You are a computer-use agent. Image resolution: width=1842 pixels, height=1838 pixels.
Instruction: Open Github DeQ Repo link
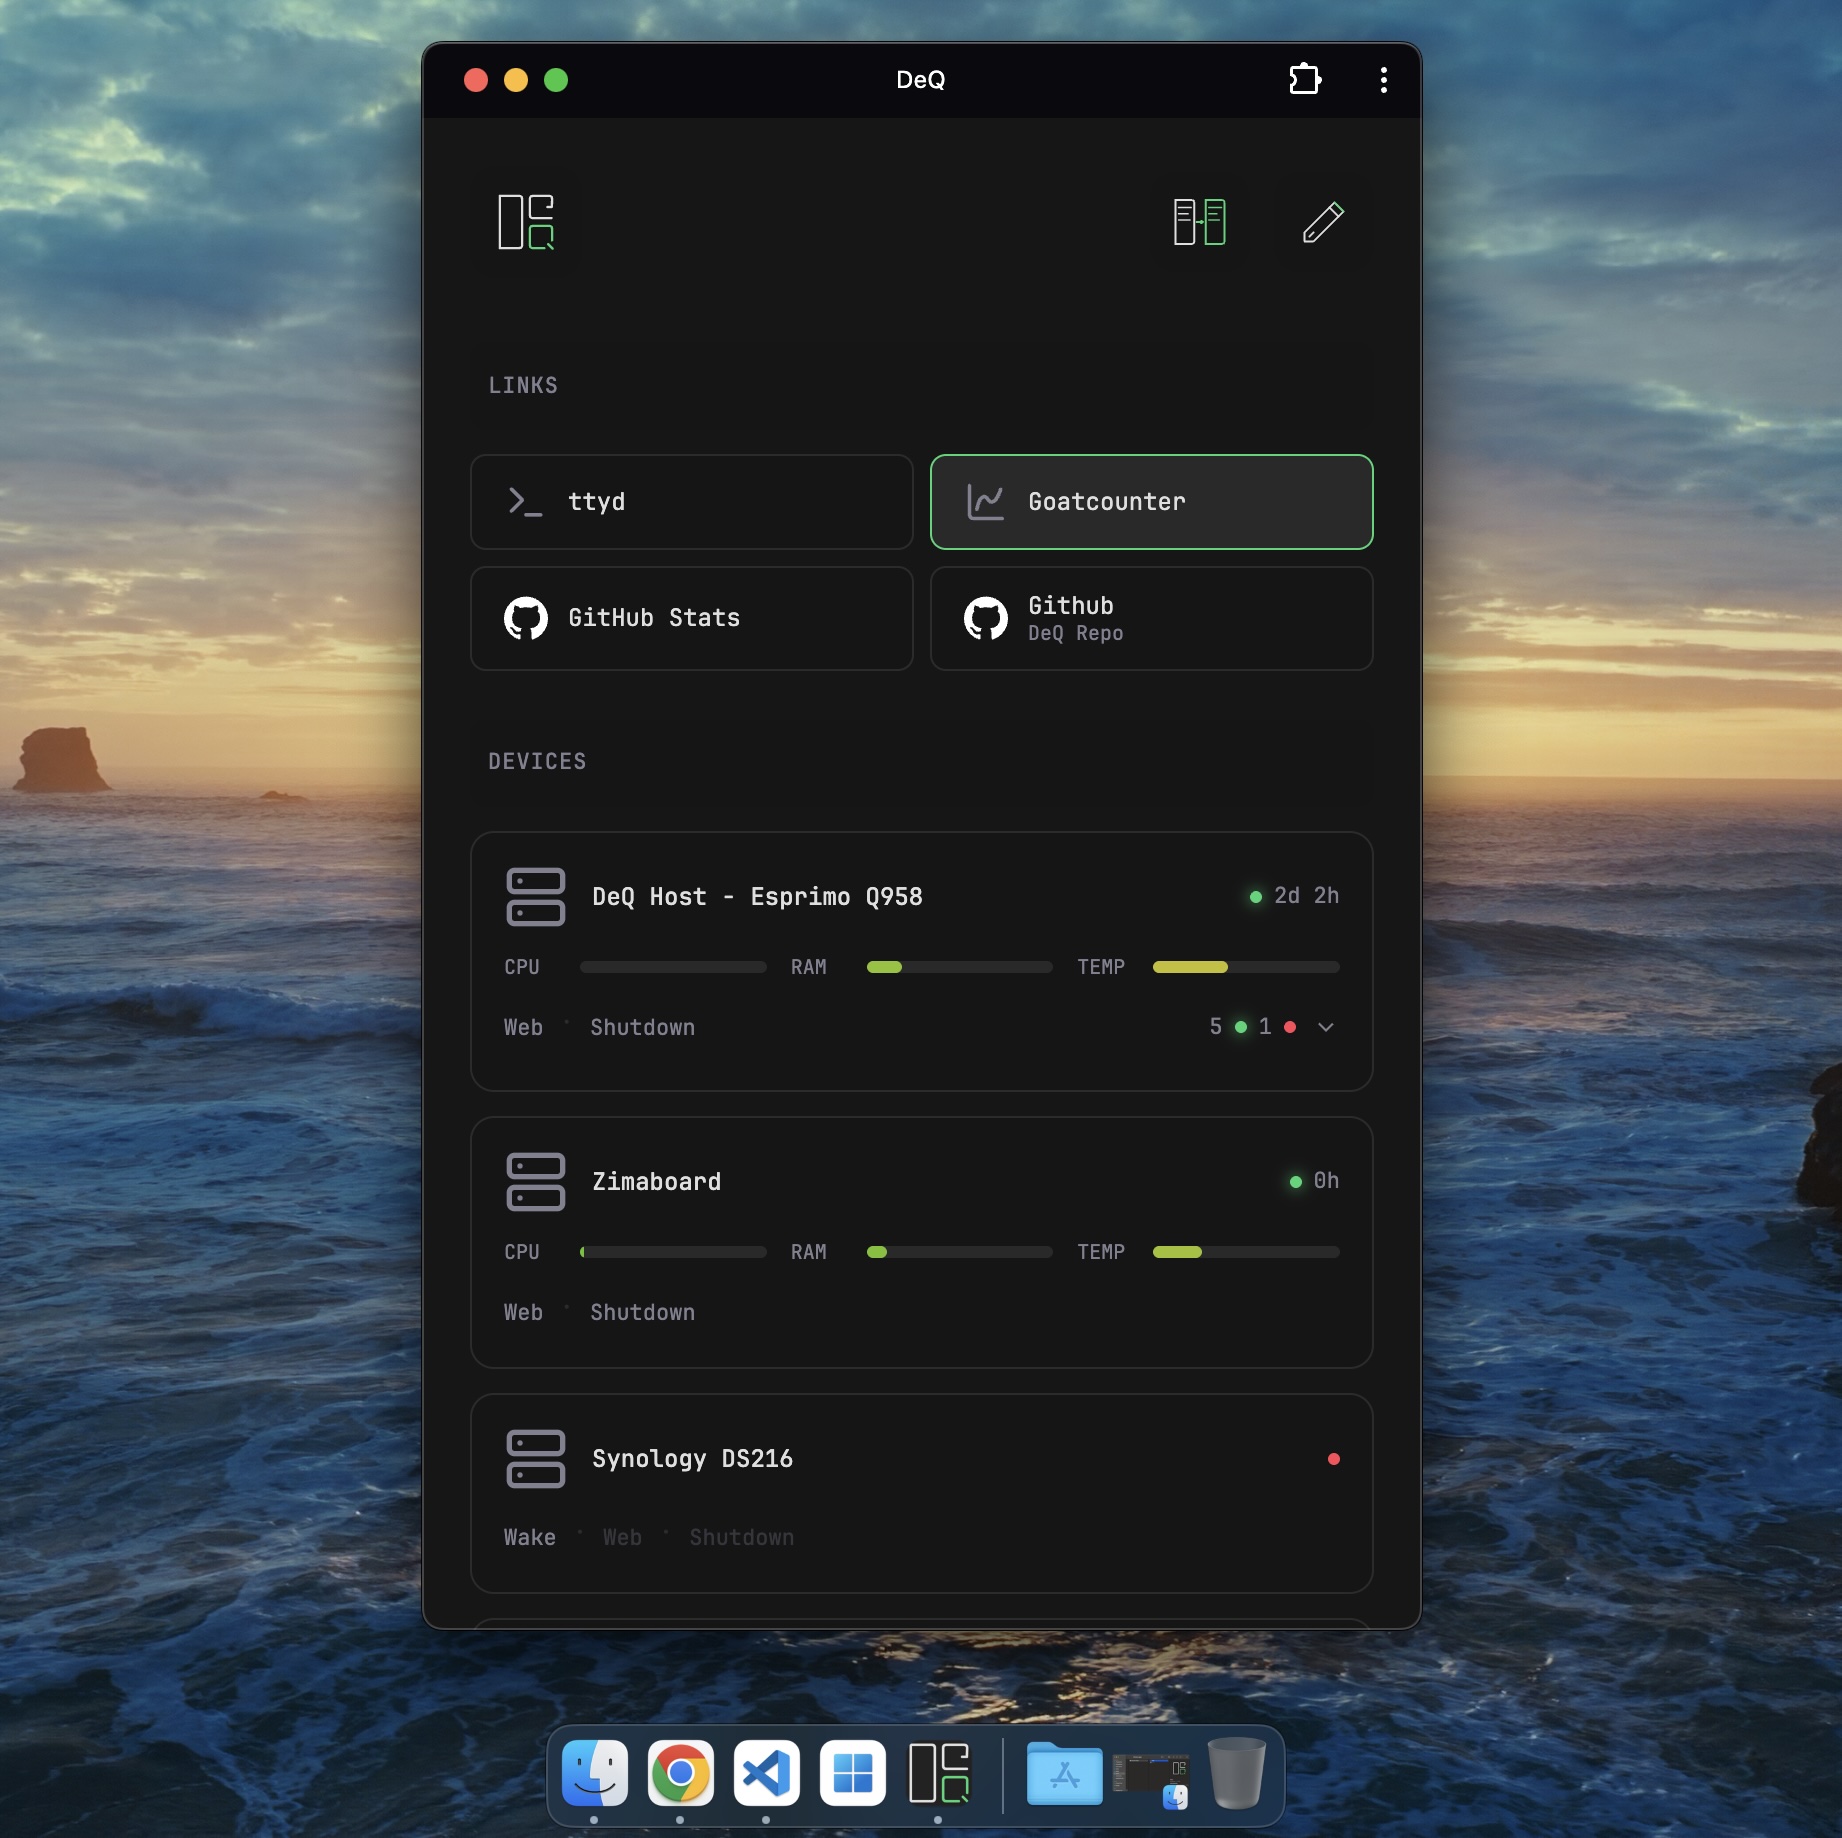pyautogui.click(x=1151, y=618)
